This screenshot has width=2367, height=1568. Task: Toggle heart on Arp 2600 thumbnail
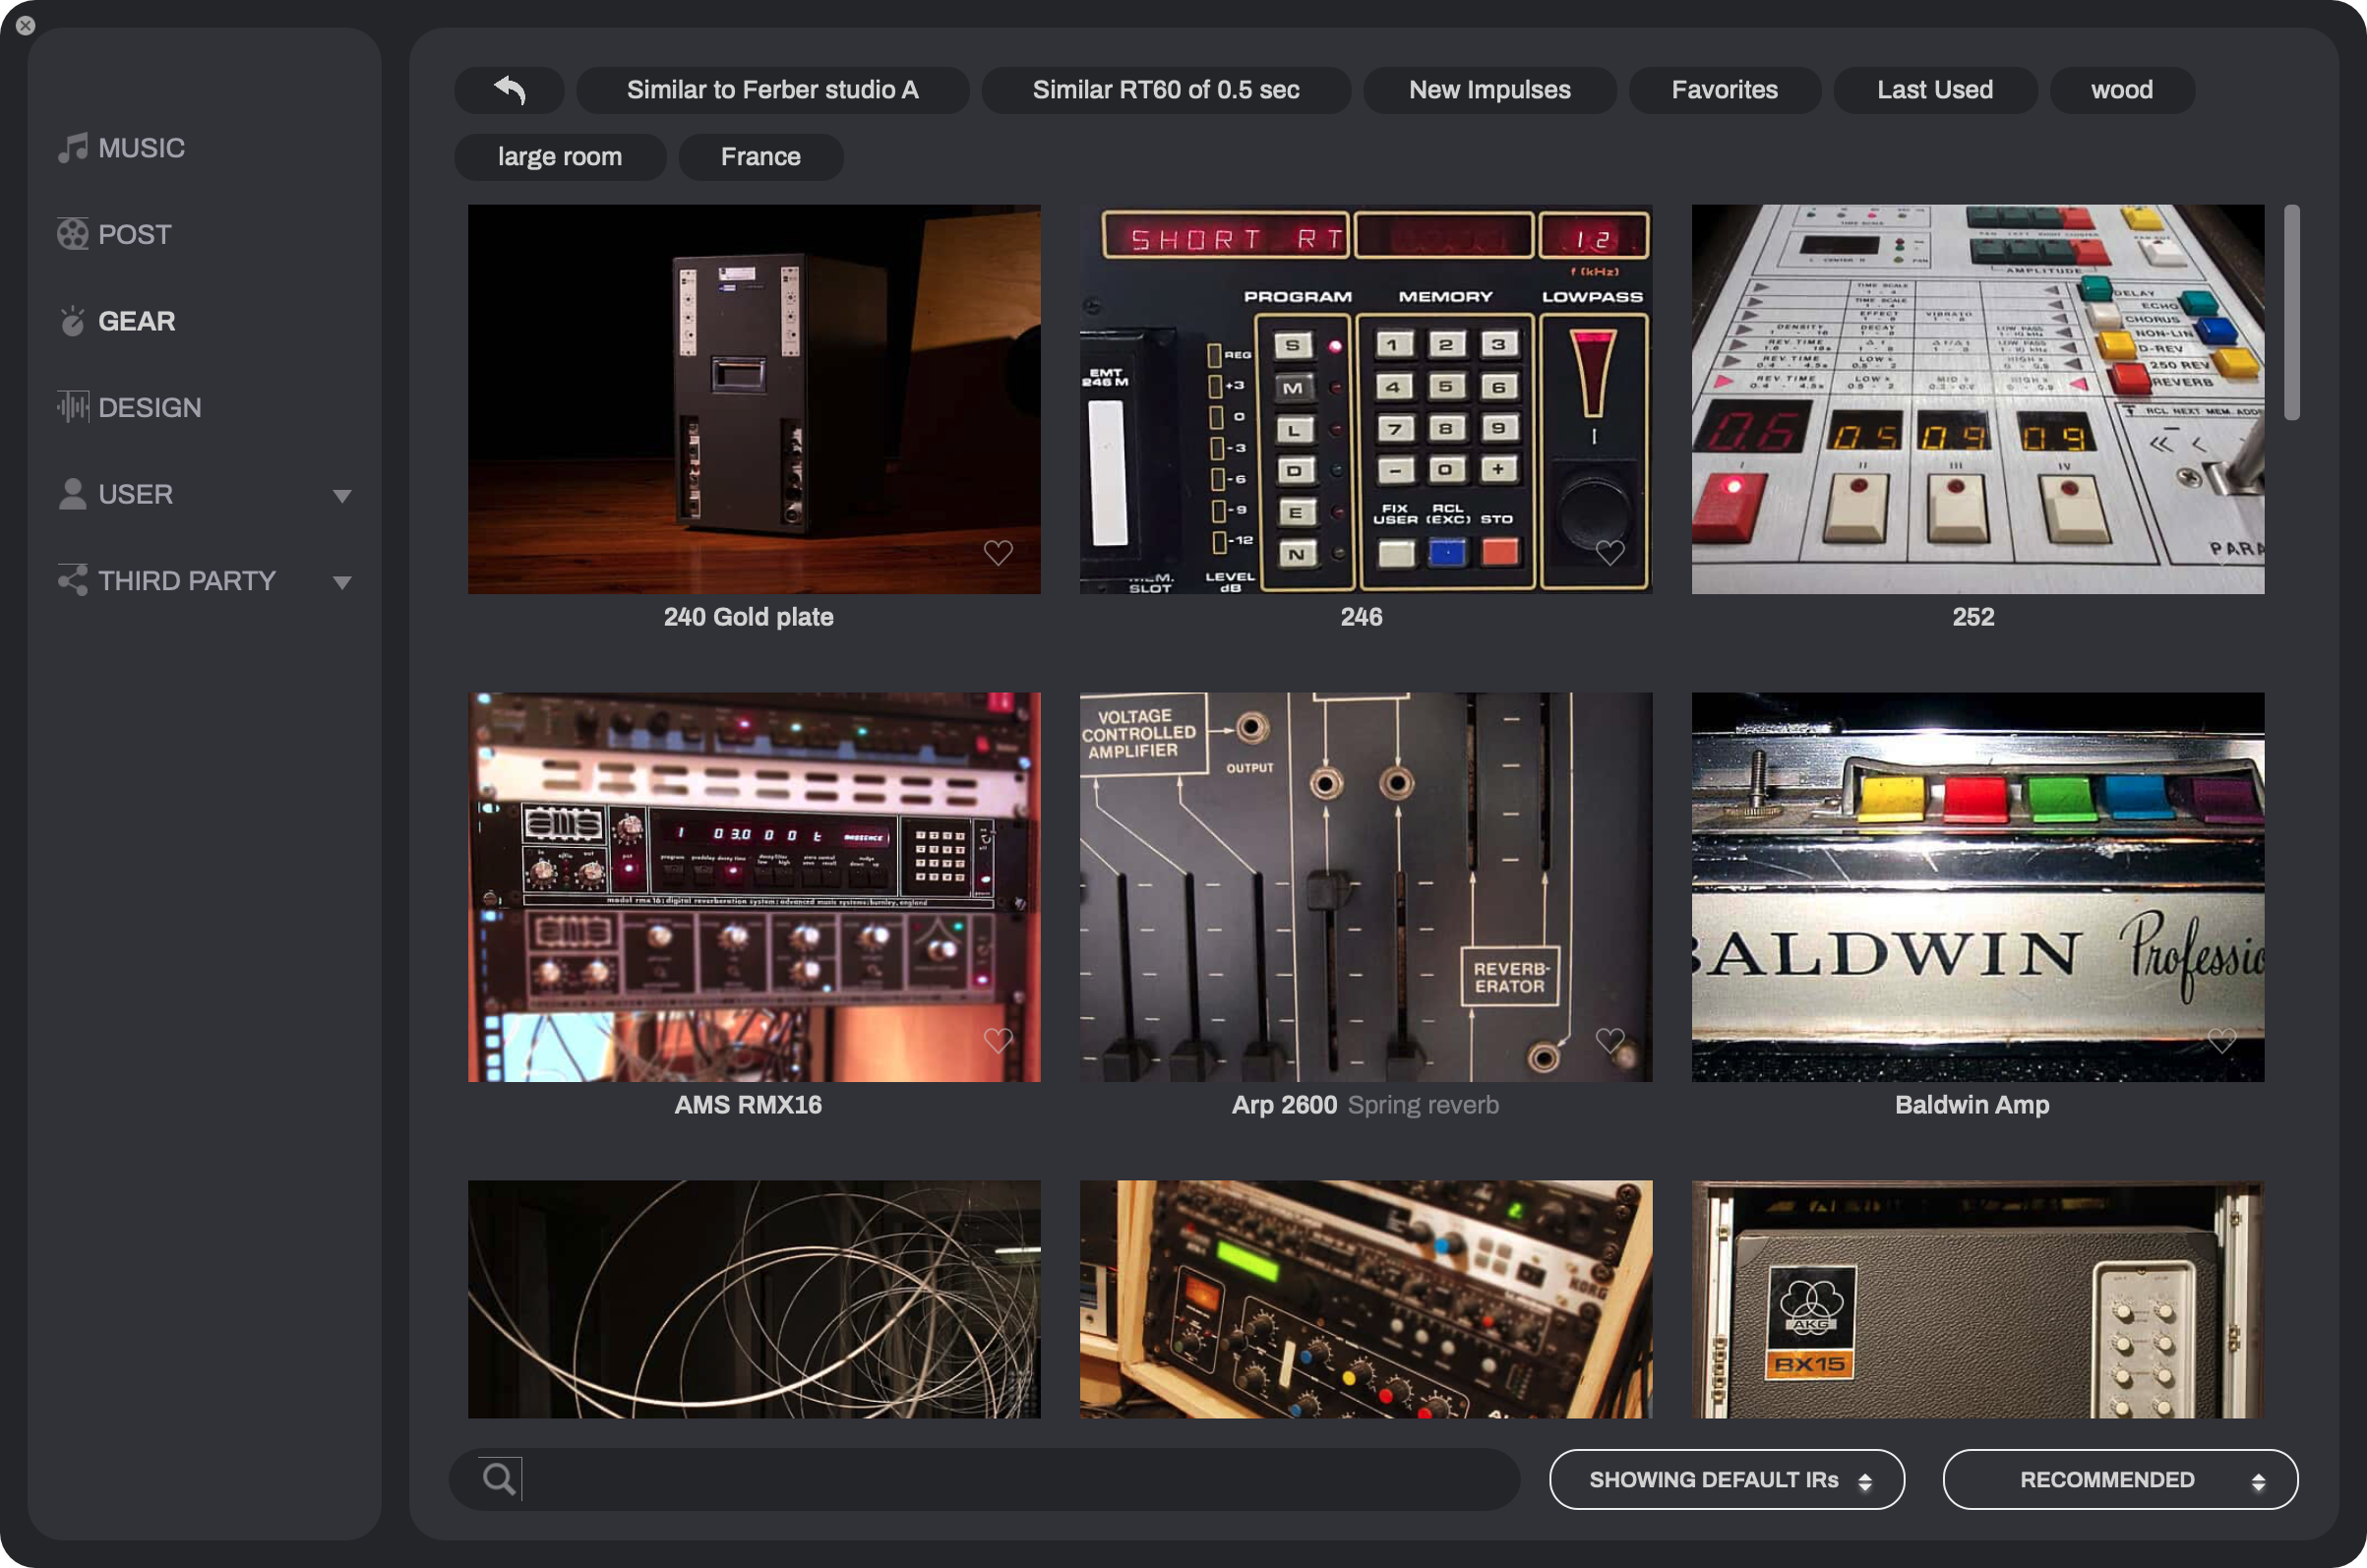1610,1041
